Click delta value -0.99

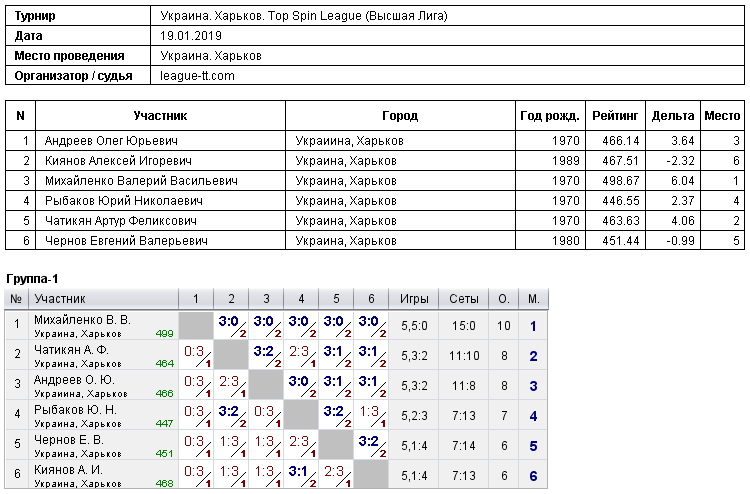pyautogui.click(x=680, y=241)
